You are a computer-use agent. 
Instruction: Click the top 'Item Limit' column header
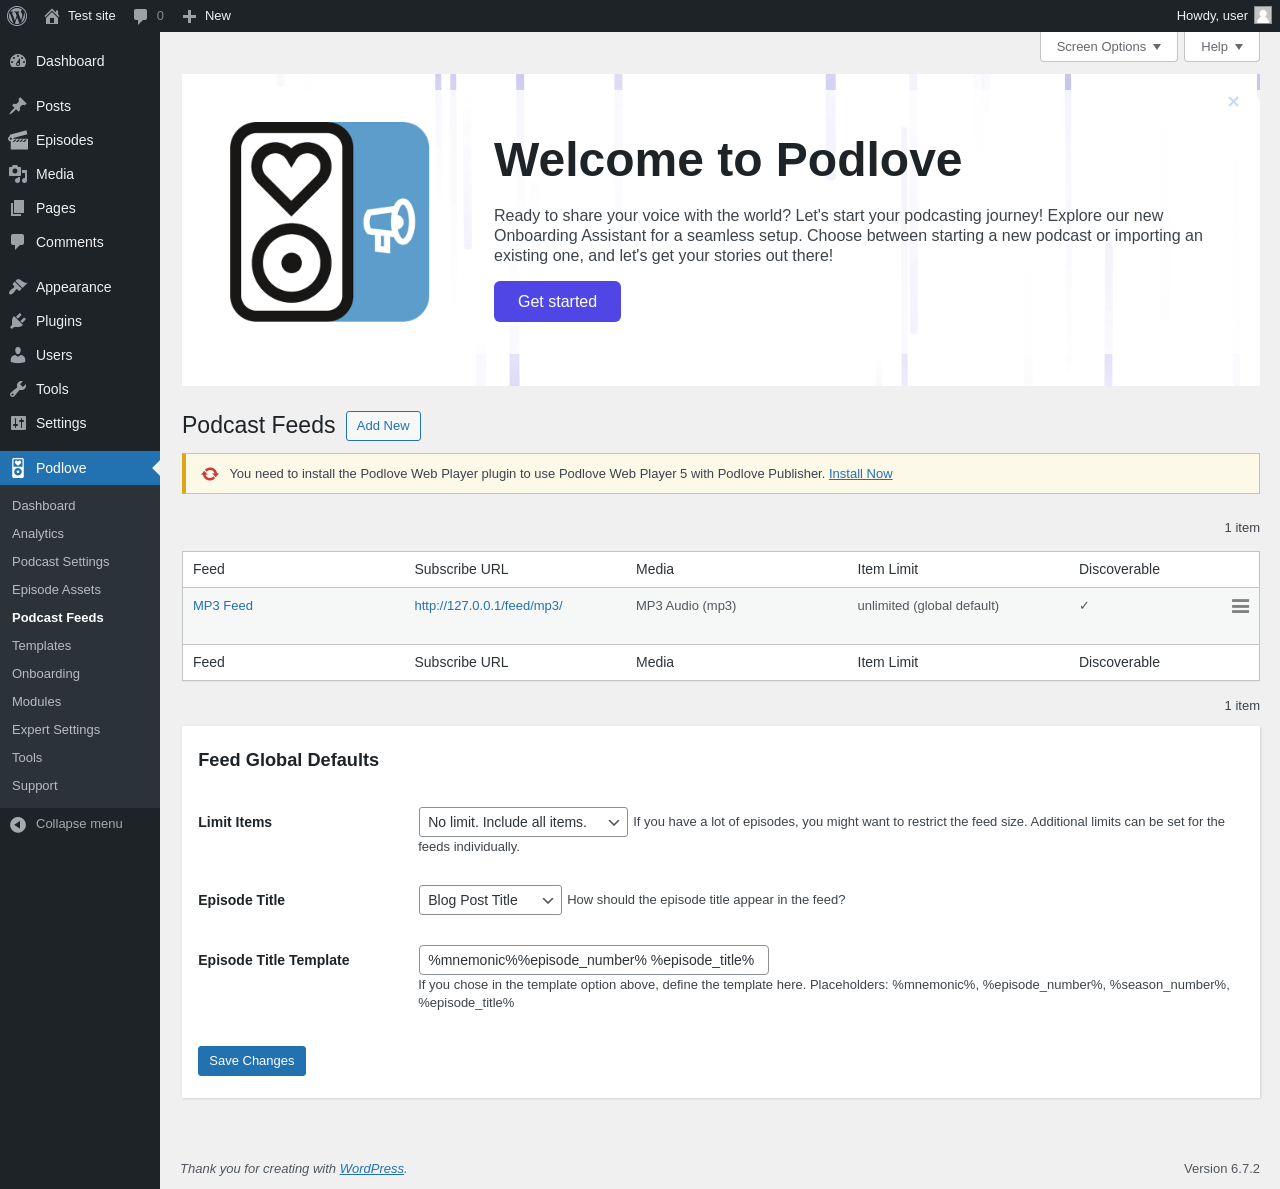click(x=888, y=569)
